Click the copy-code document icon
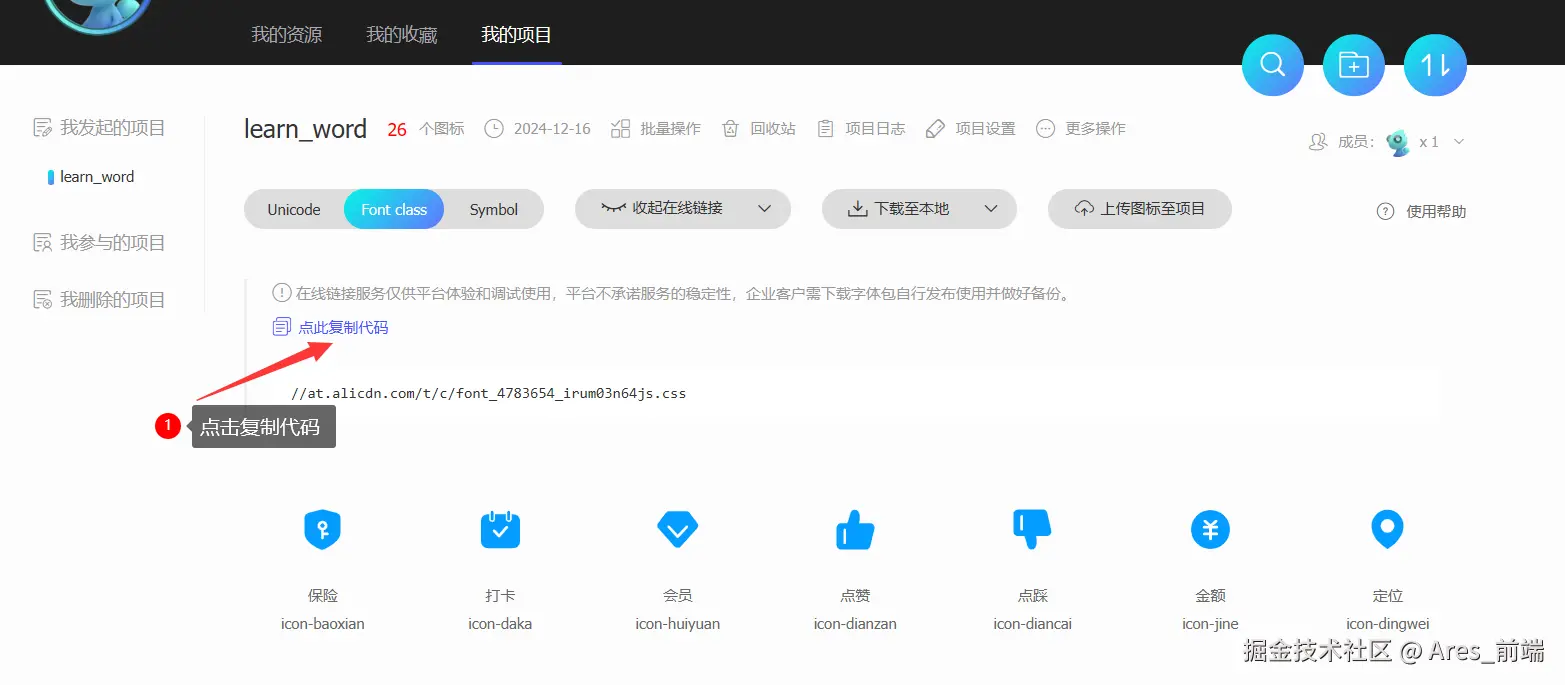 point(282,327)
